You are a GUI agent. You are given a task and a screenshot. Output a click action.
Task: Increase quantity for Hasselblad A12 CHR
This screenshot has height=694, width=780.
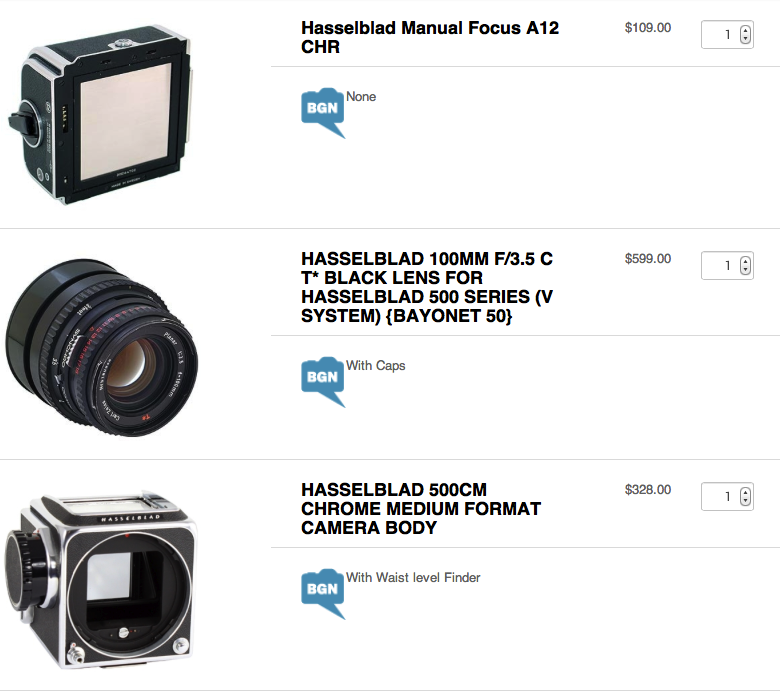745,30
